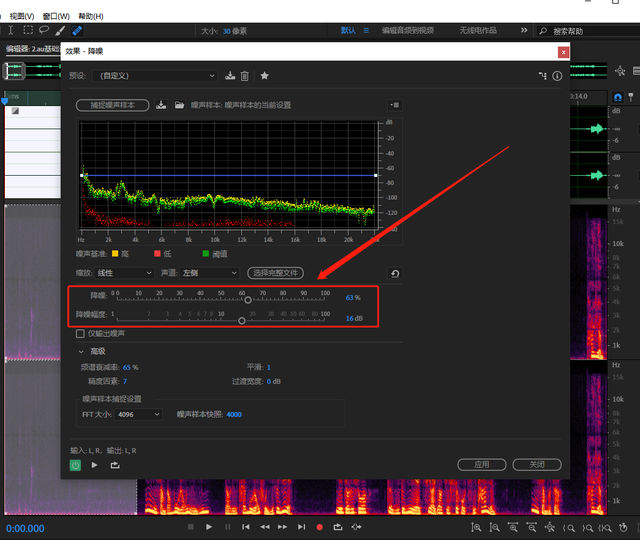This screenshot has height=540, width=640.
Task: Click the 0:00.000 timecode display
Action: pyautogui.click(x=25, y=529)
